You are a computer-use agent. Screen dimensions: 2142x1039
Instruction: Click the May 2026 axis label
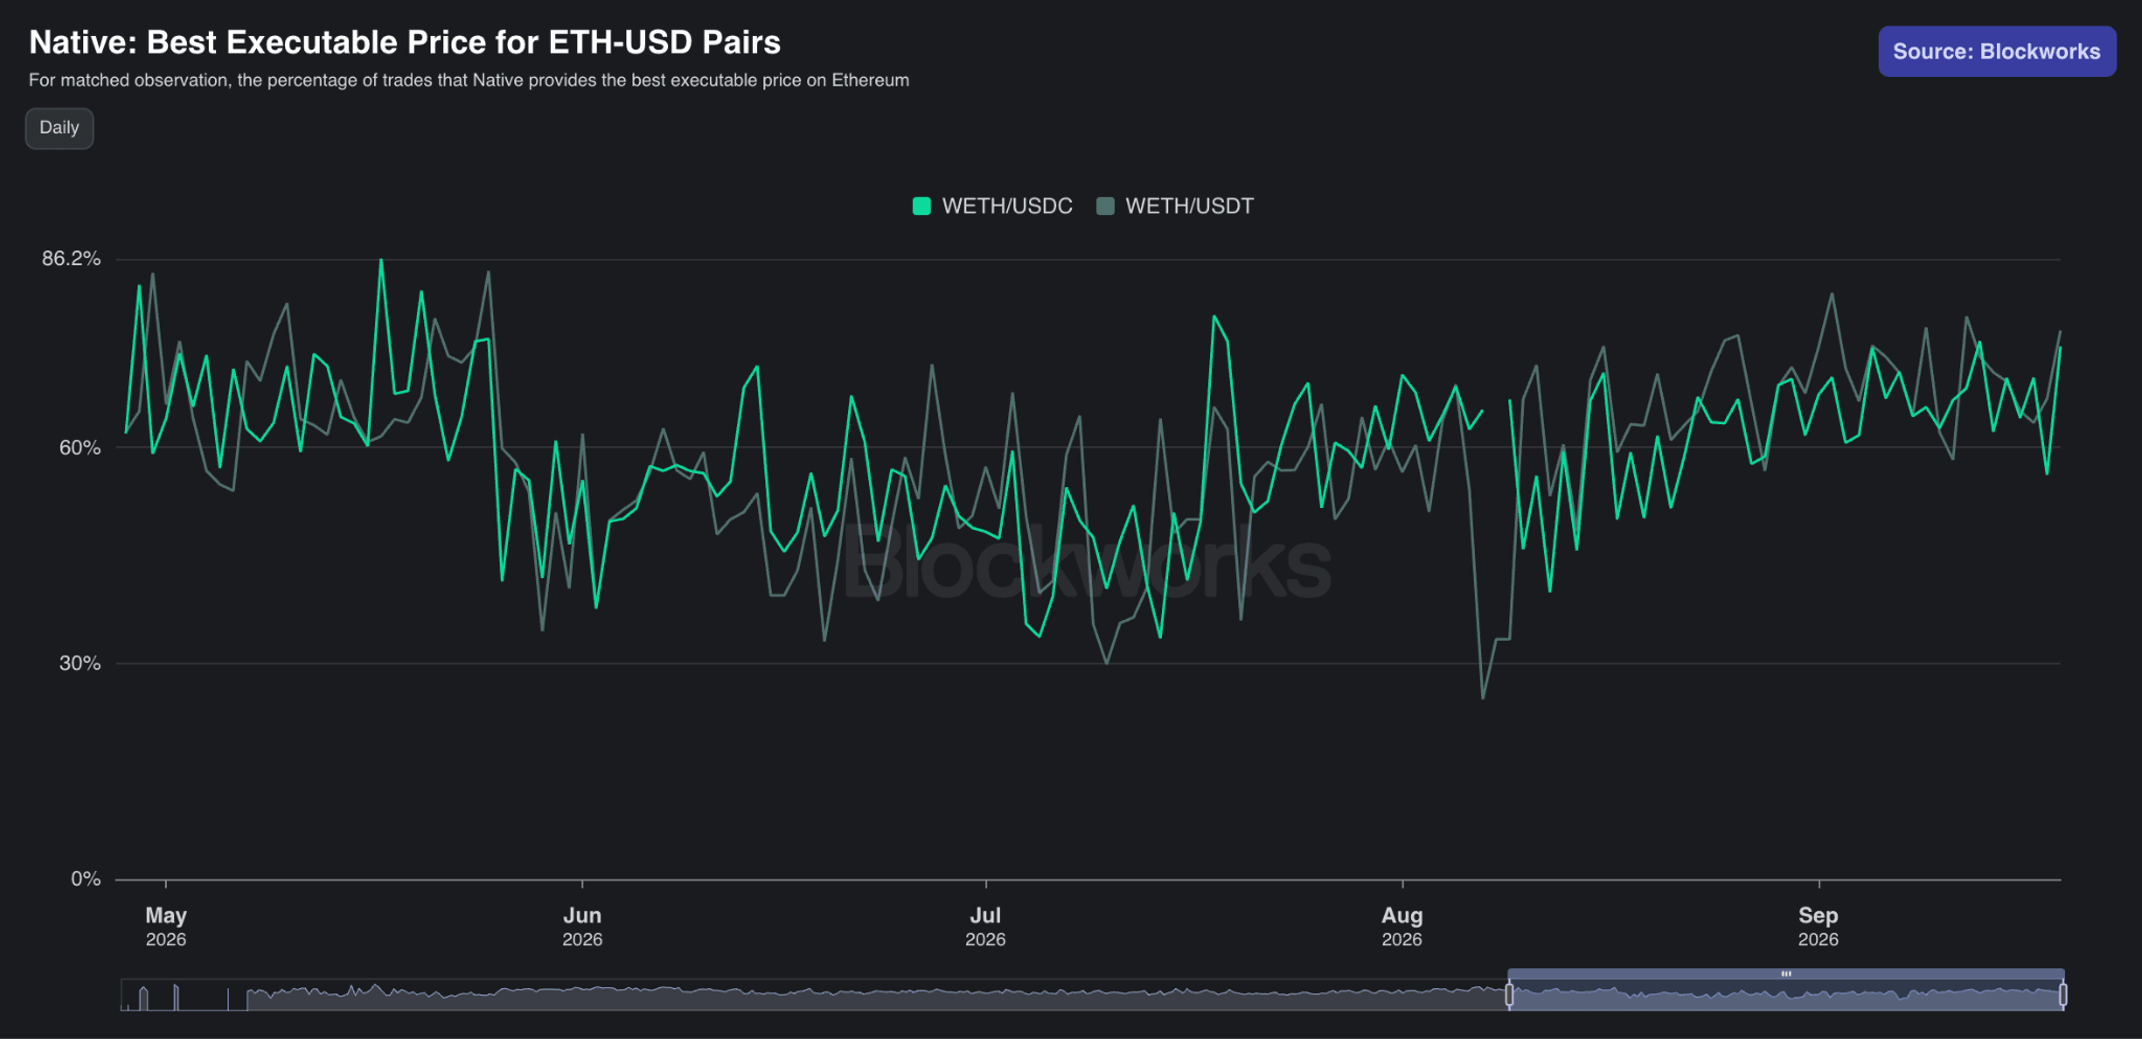point(166,926)
